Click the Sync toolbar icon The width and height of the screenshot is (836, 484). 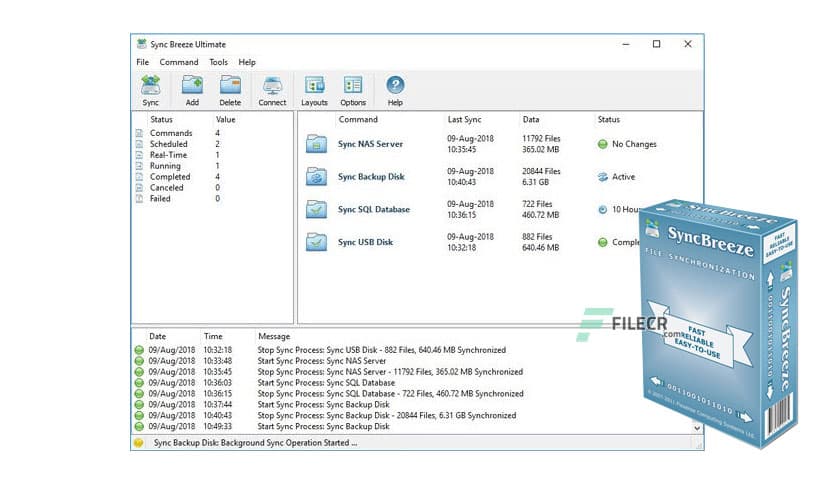coord(150,90)
